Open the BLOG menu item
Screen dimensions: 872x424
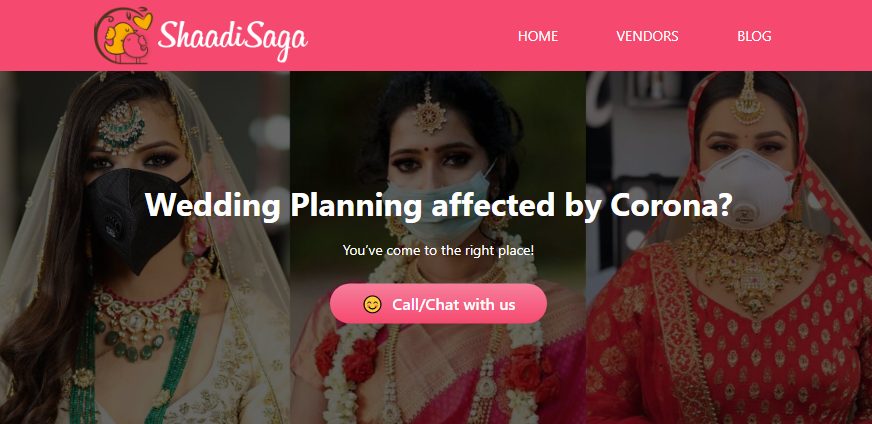pyautogui.click(x=754, y=36)
